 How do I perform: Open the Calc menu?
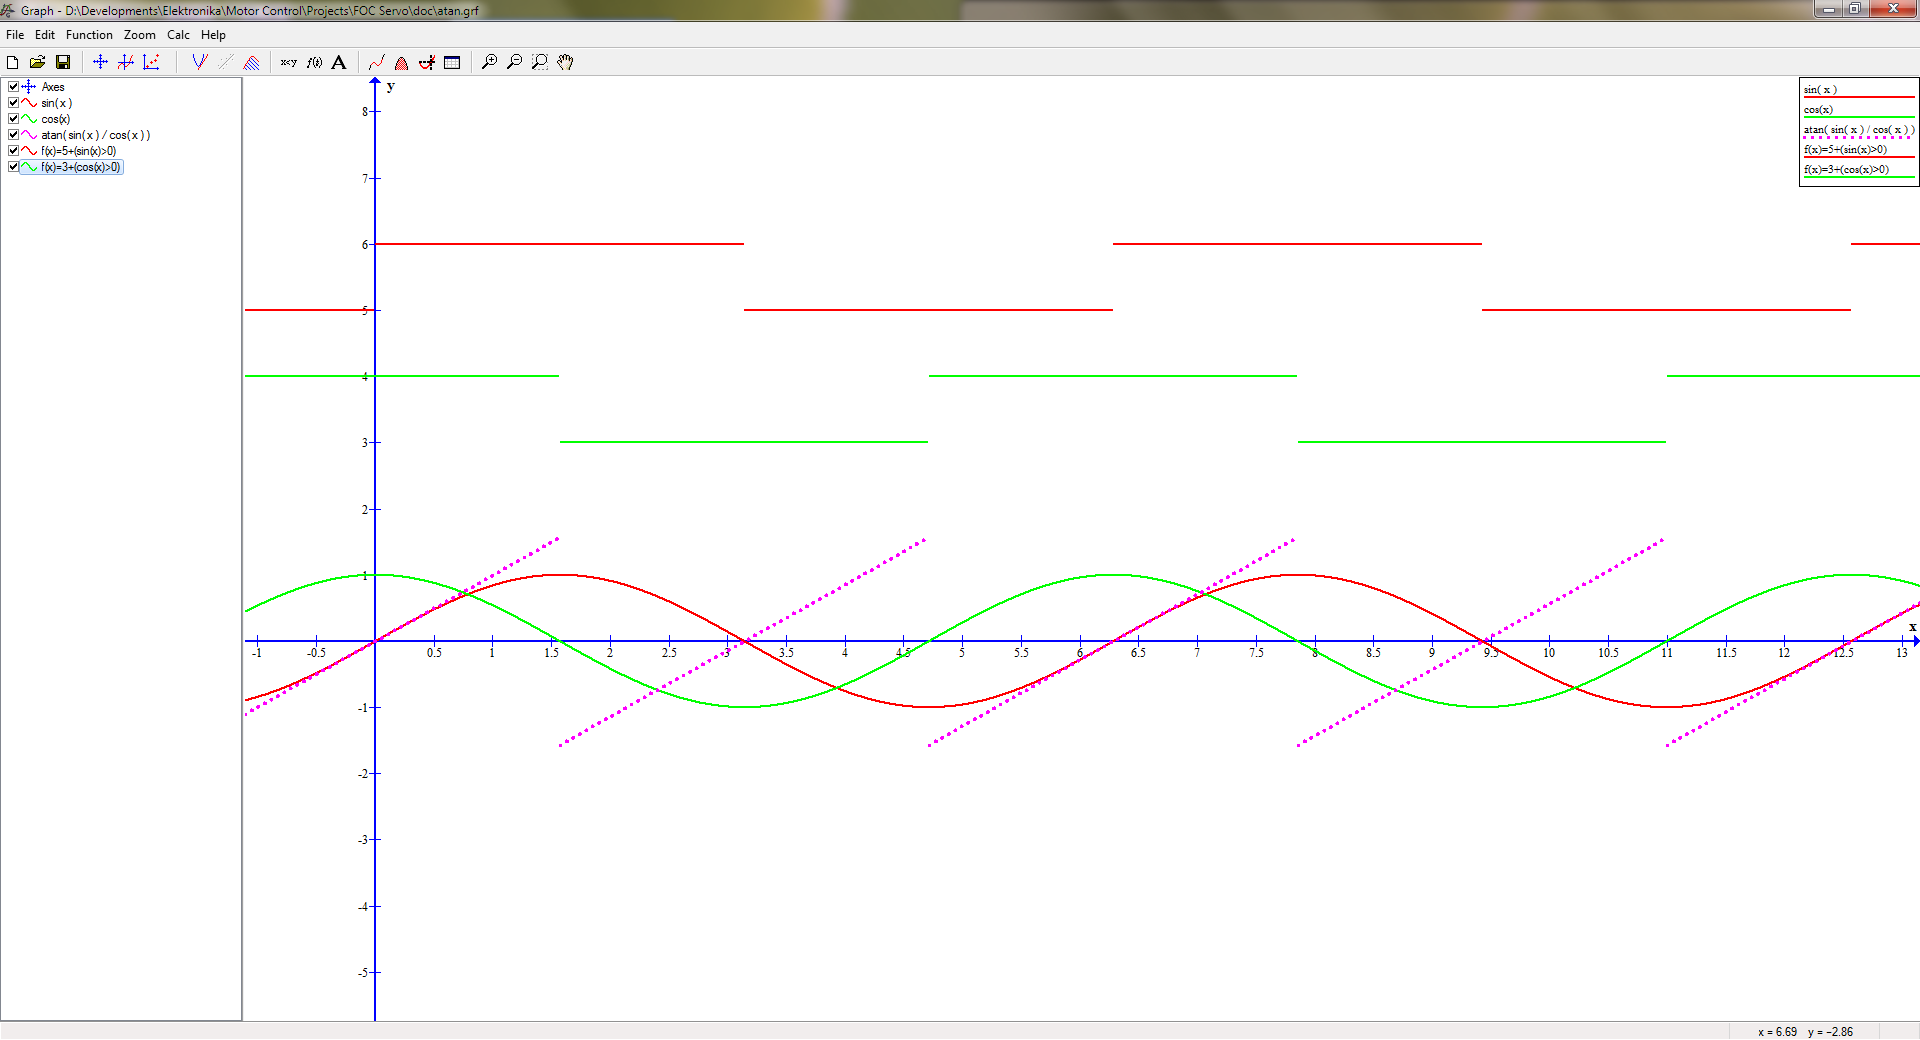pyautogui.click(x=178, y=35)
